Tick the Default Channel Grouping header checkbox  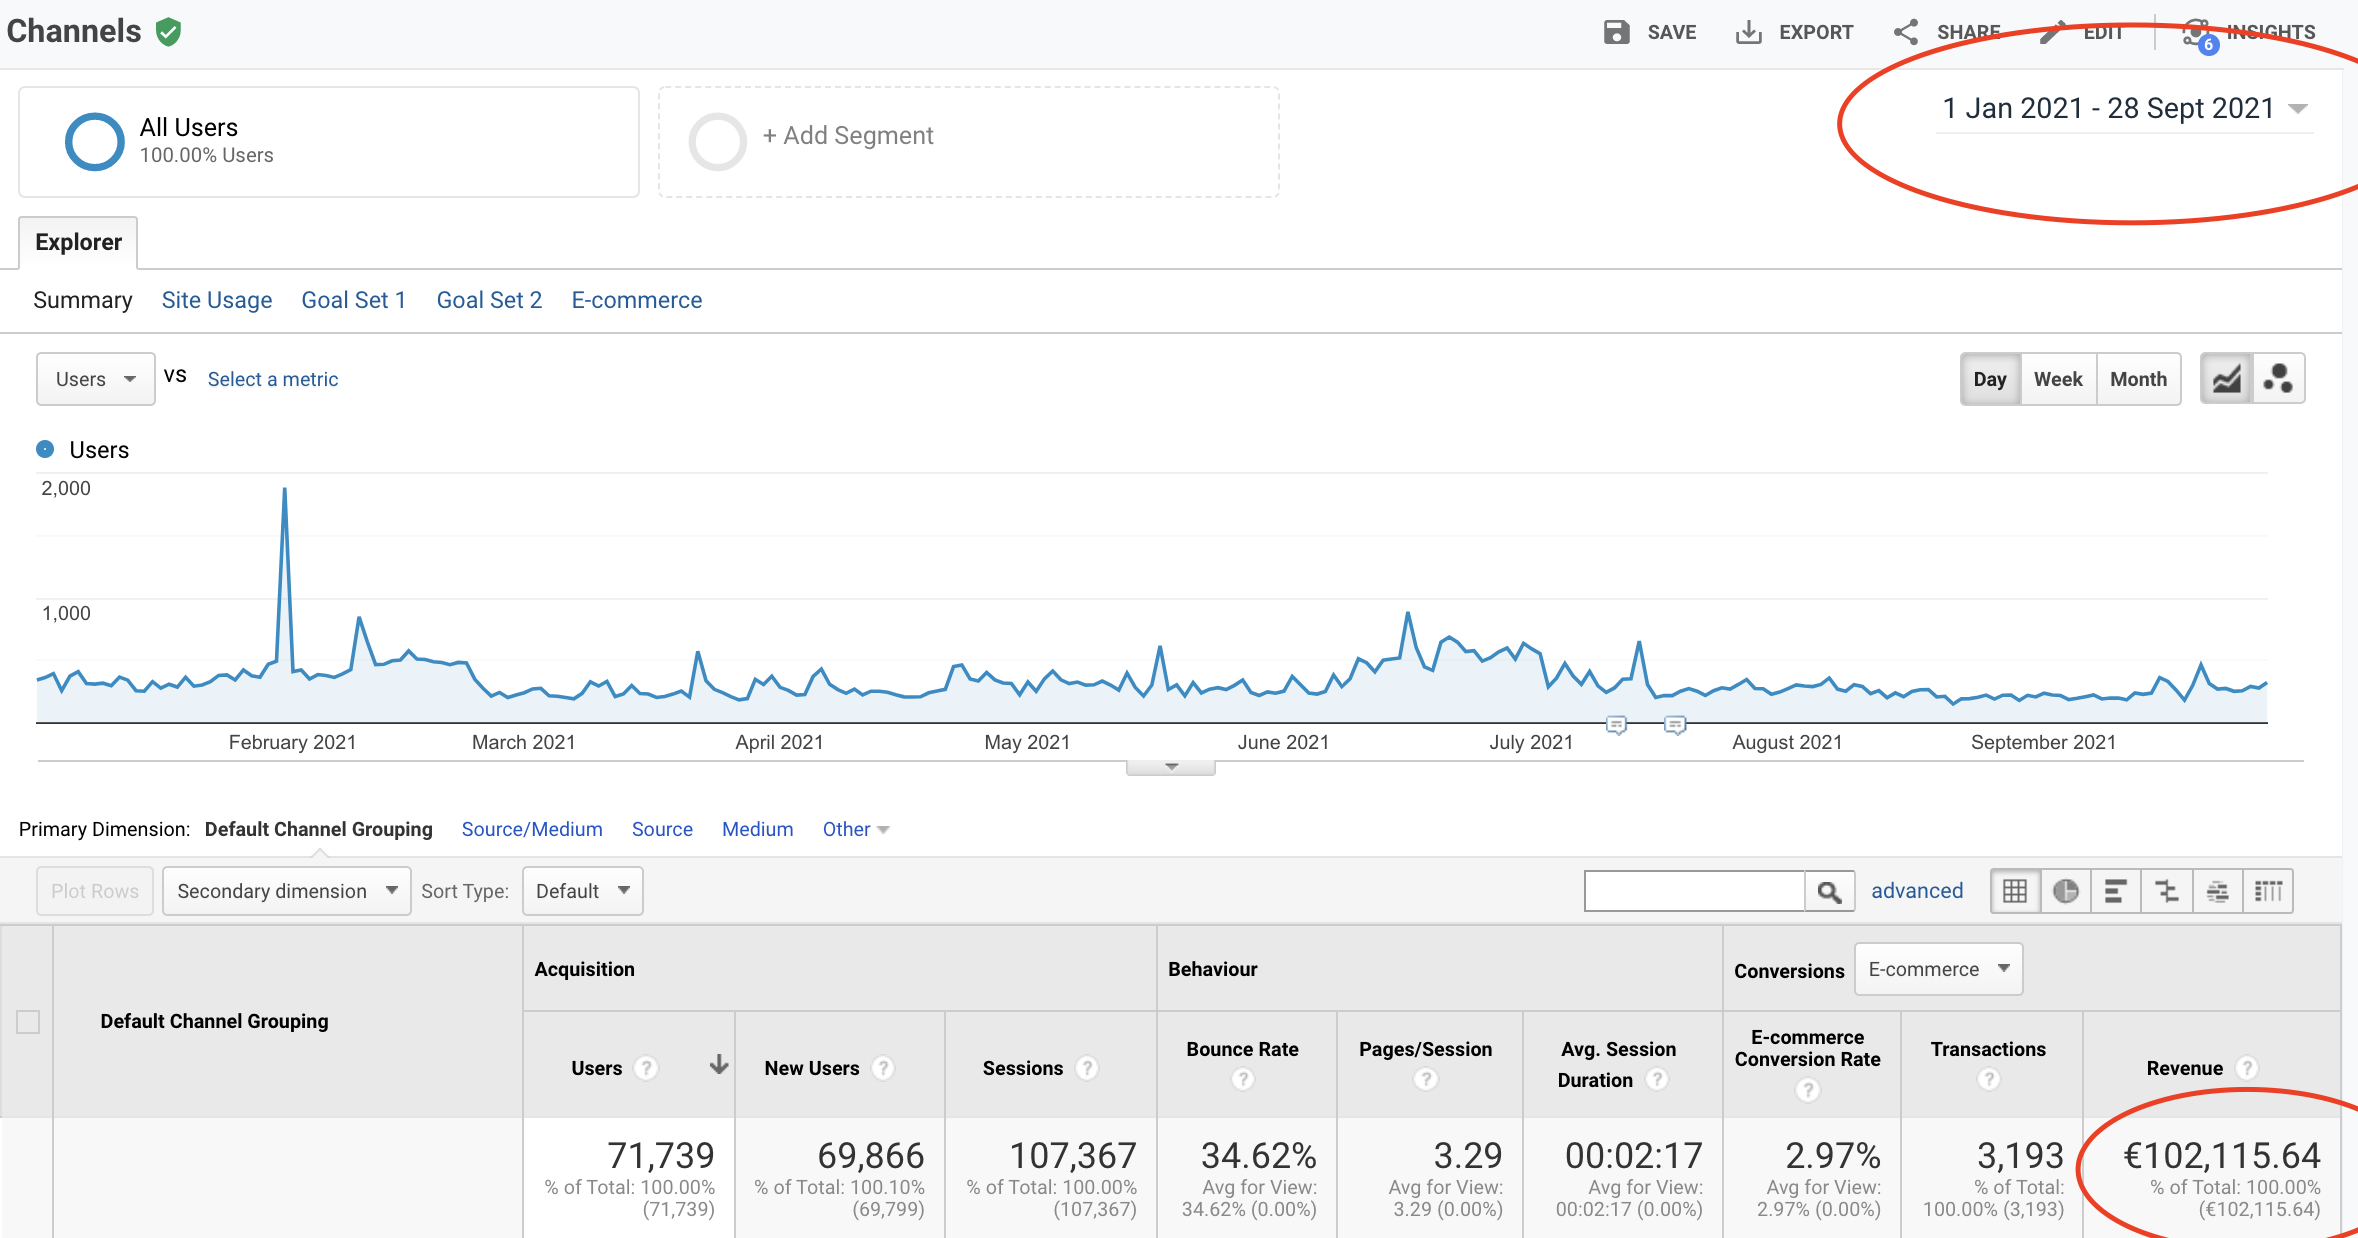(x=28, y=1022)
